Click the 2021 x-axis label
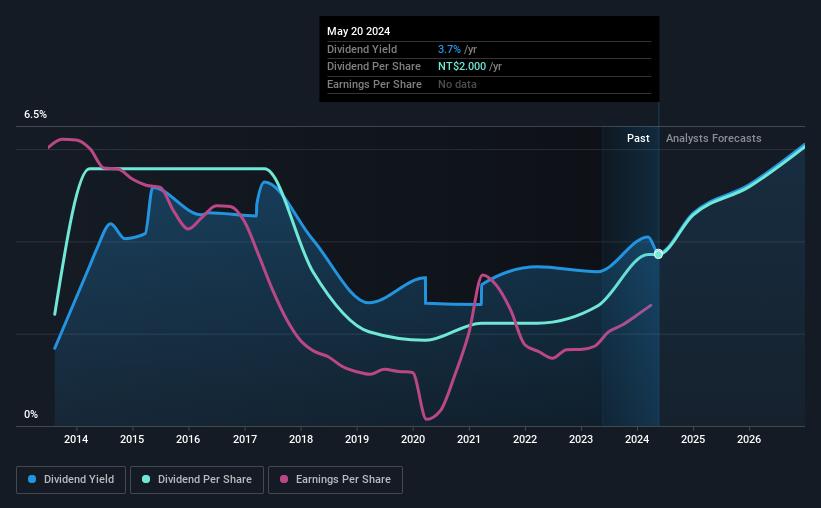This screenshot has width=821, height=508. click(x=469, y=439)
